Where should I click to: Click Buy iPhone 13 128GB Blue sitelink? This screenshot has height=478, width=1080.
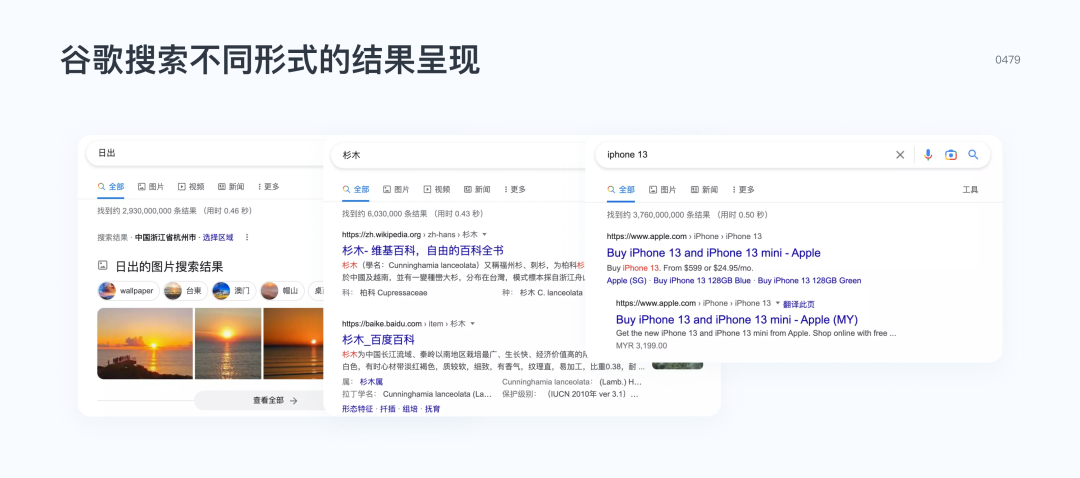[x=702, y=280]
